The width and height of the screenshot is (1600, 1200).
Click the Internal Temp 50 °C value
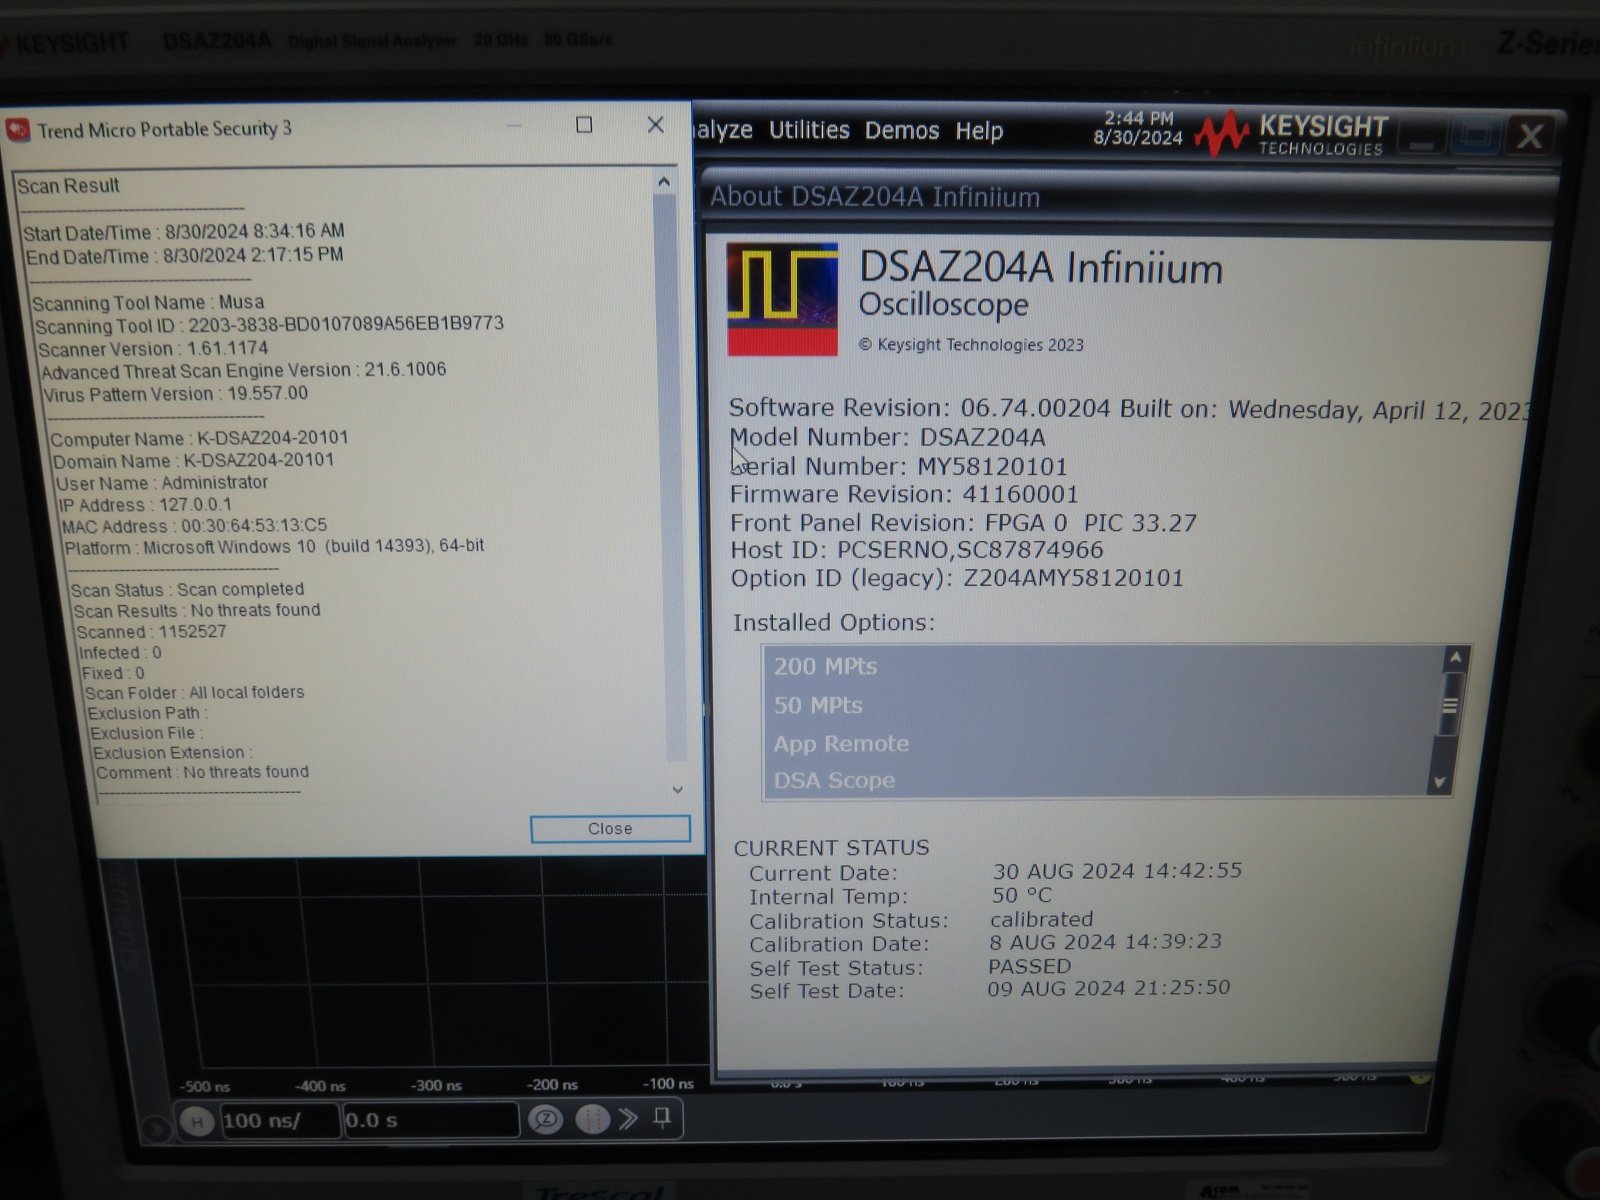1022,895
